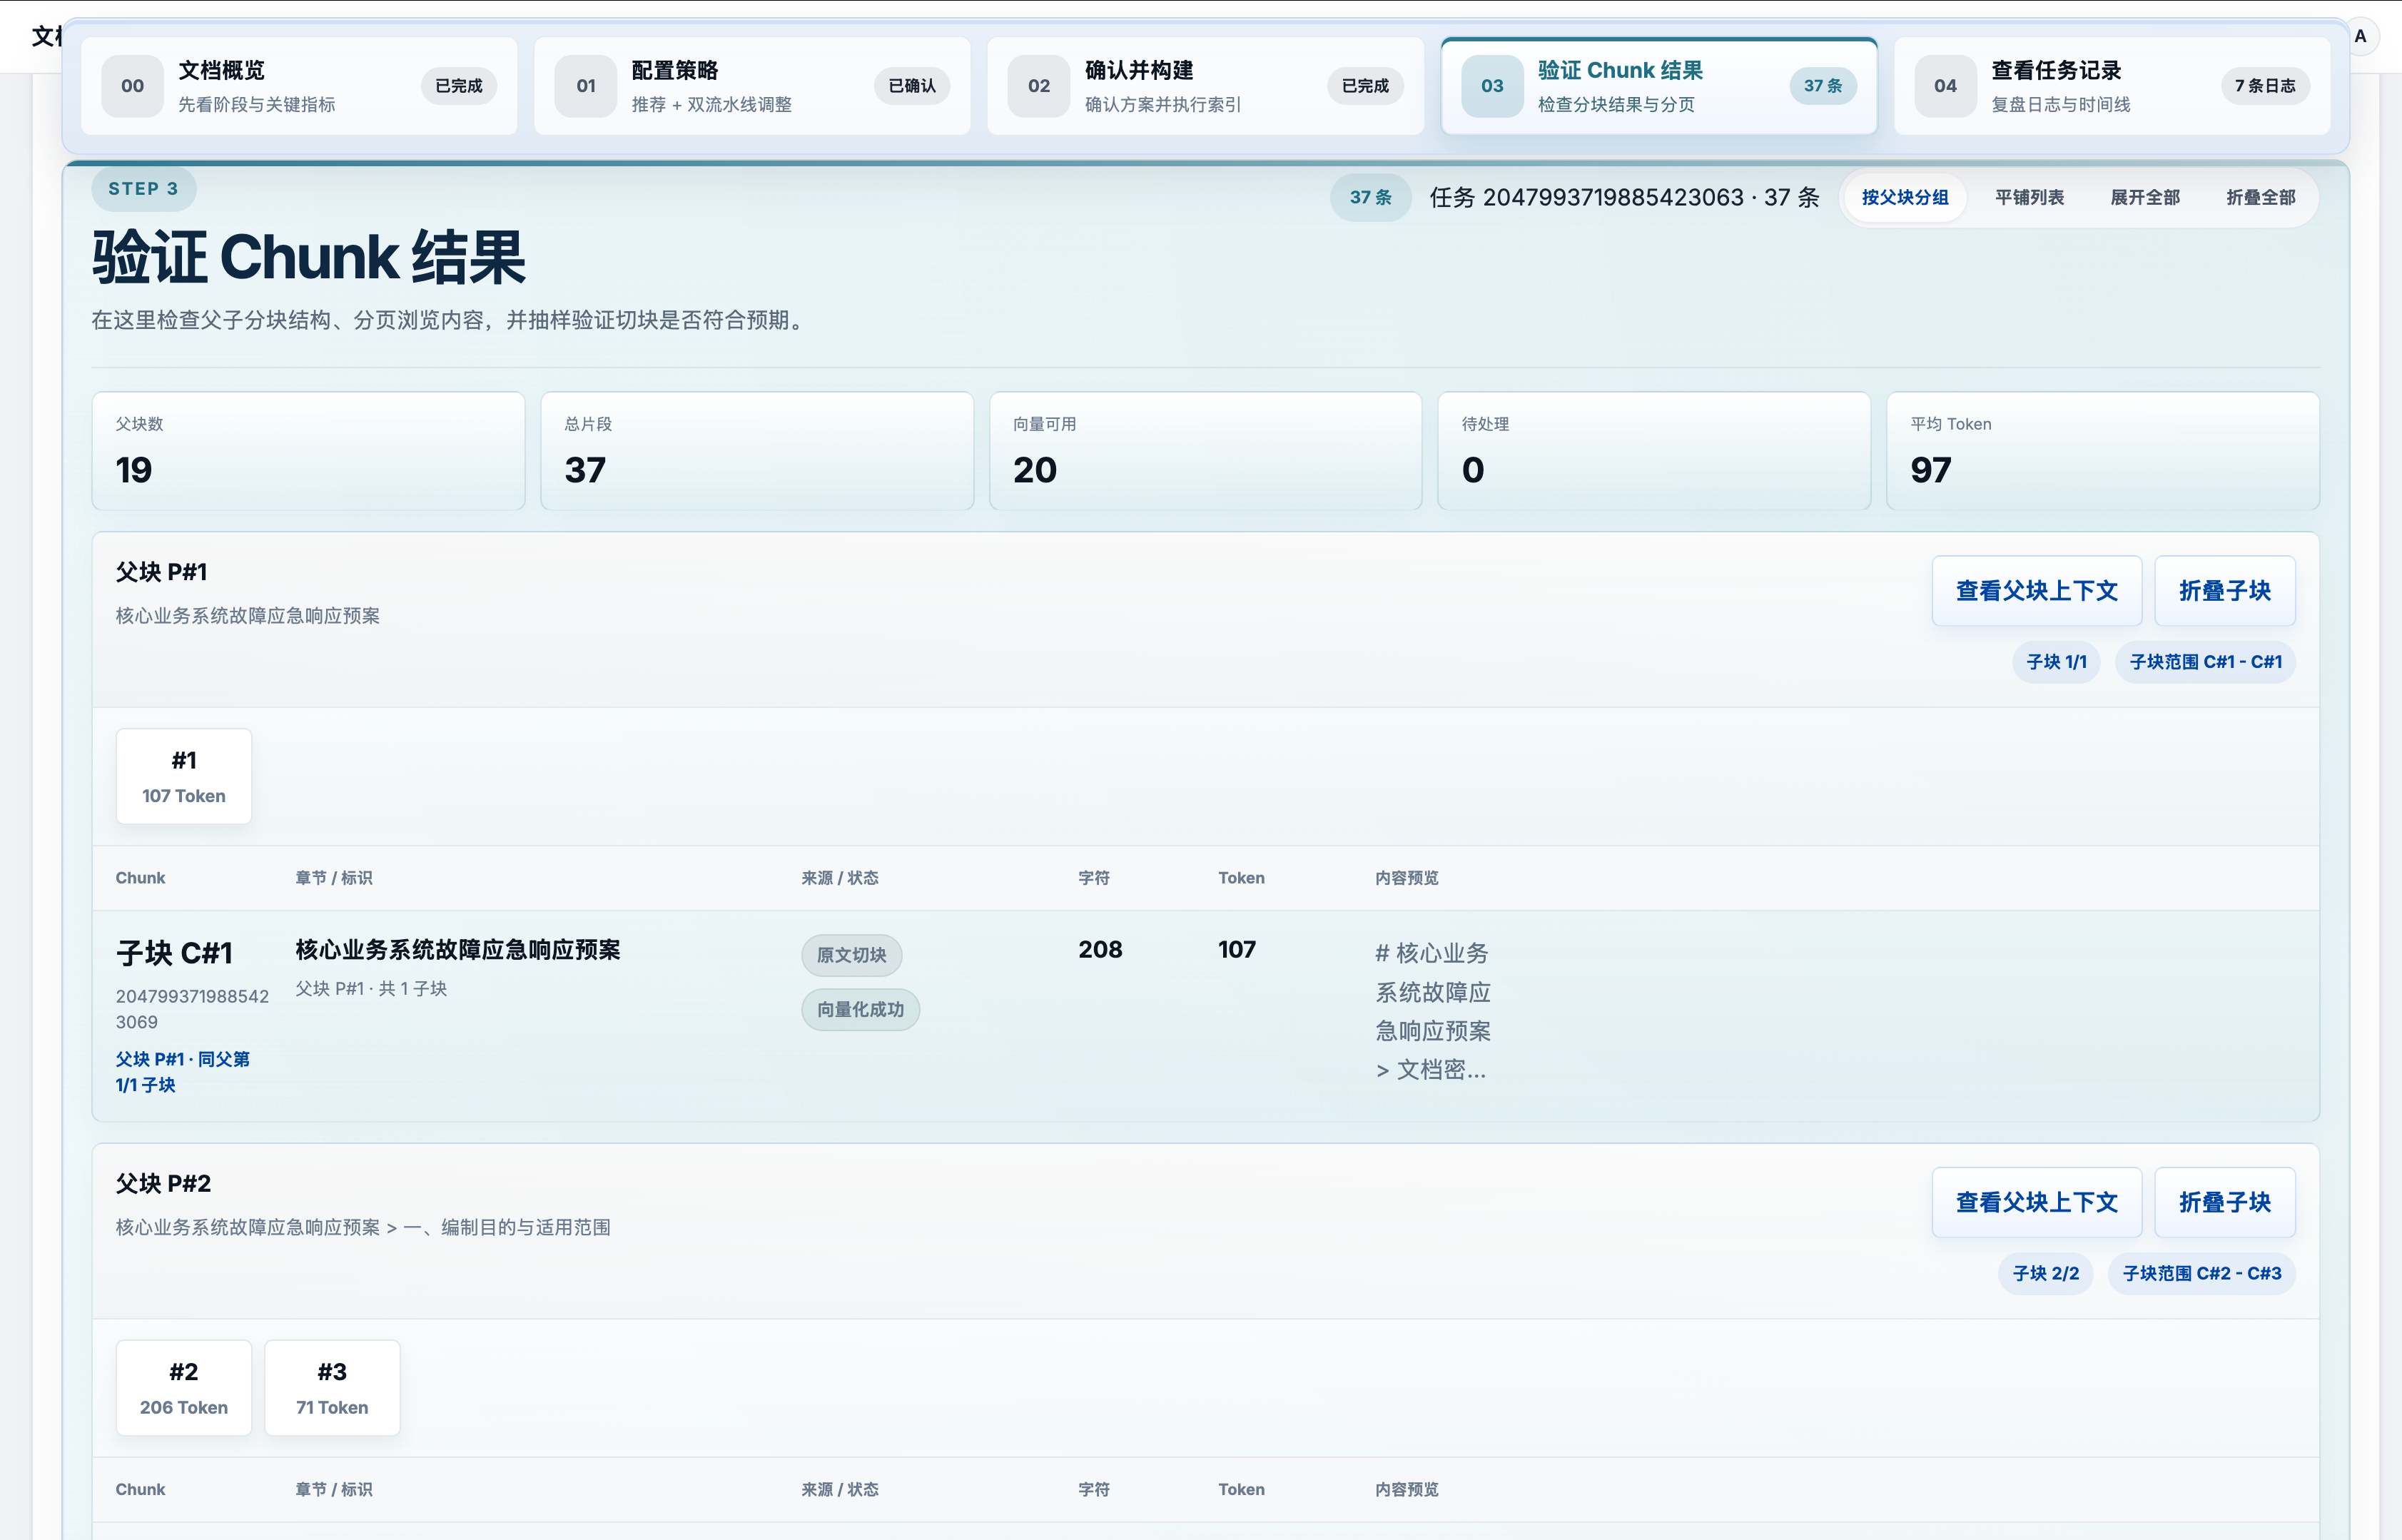Click 展开全部 to expand all blocks
Screen dimensions: 2402x1540
point(2144,198)
